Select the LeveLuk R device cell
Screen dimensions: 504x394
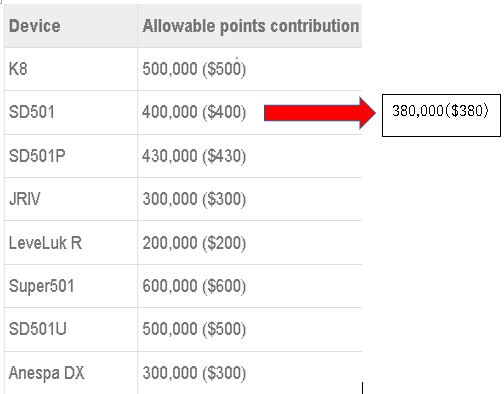[x=71, y=243]
